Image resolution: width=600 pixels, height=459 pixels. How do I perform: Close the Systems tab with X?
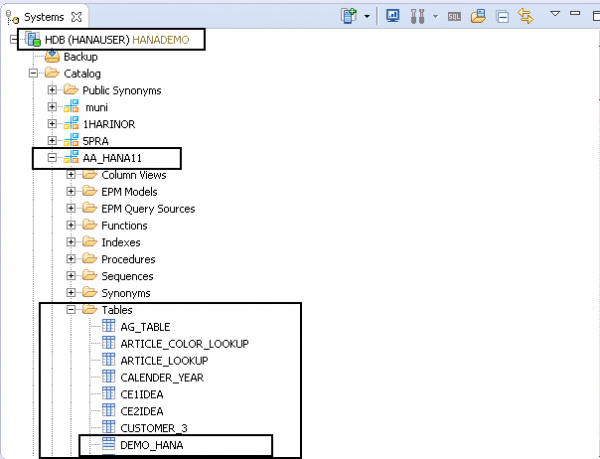77,17
